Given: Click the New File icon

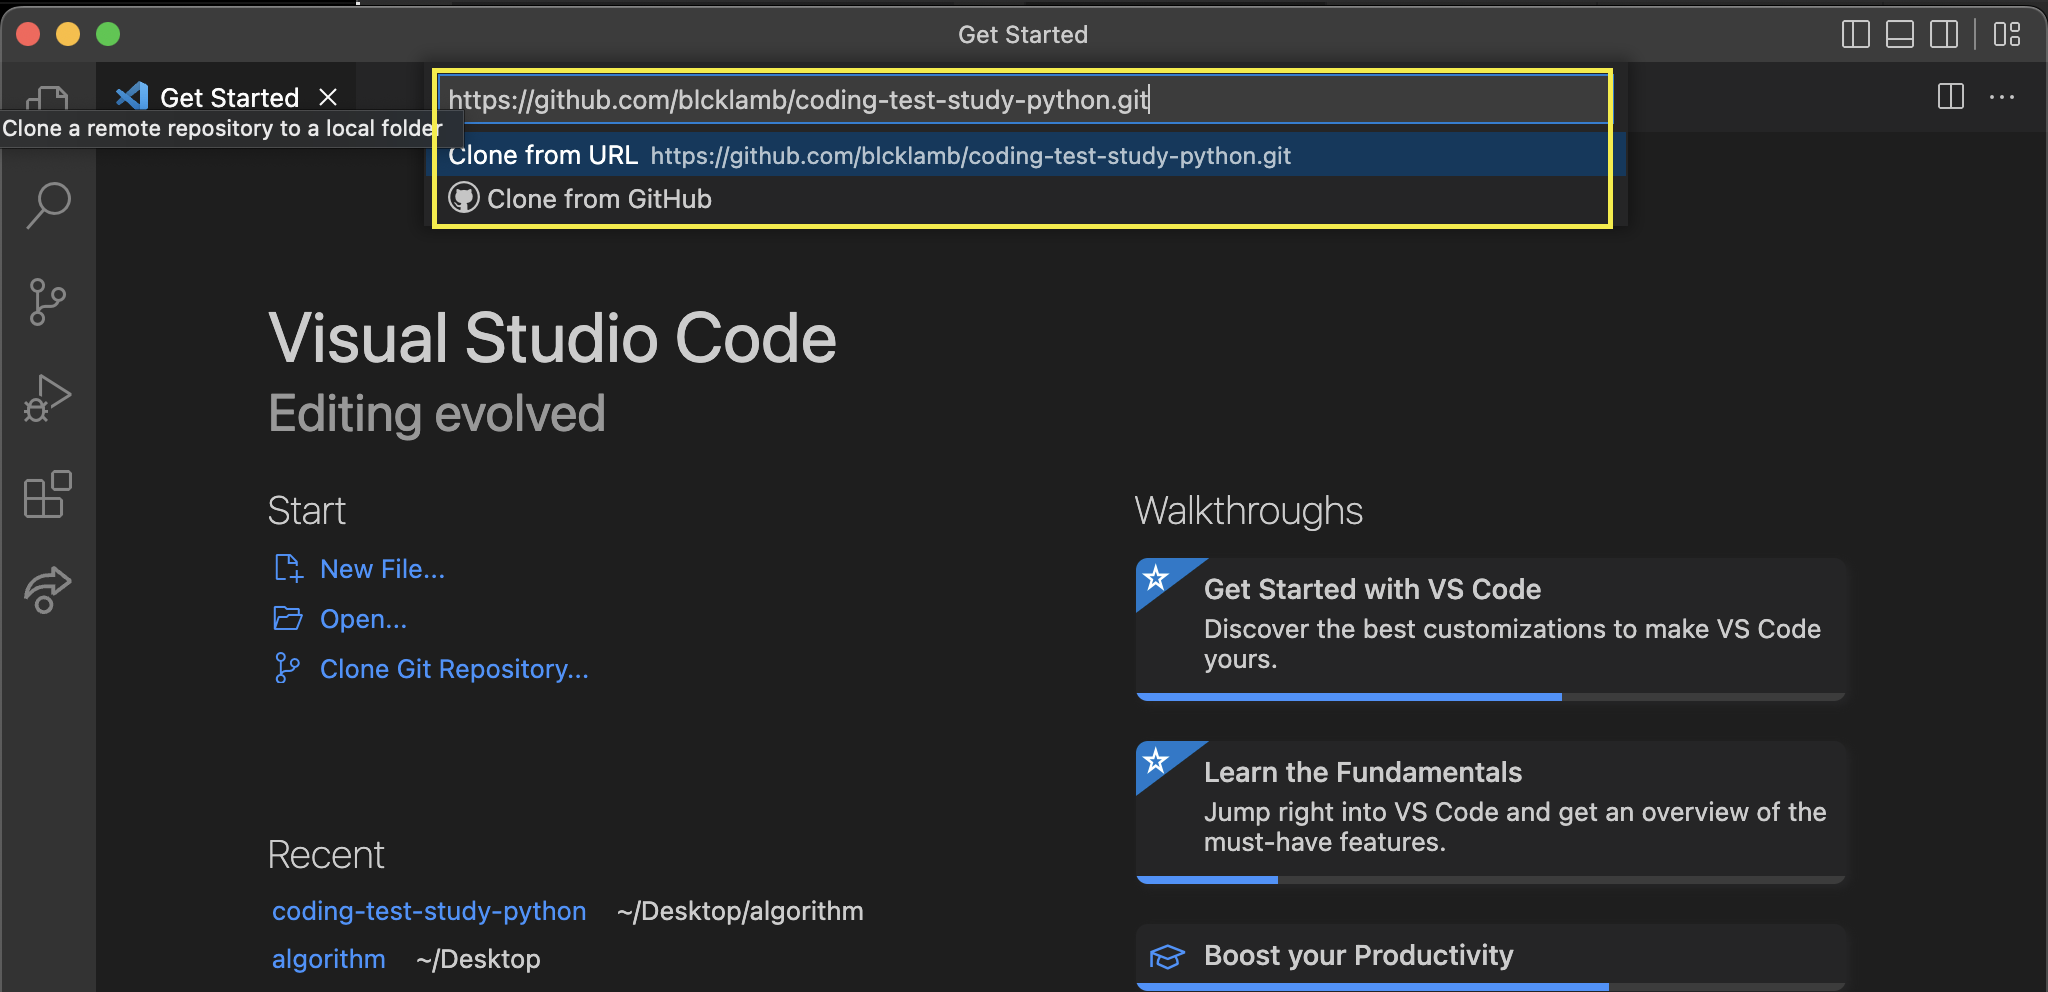Looking at the screenshot, I should 288,568.
